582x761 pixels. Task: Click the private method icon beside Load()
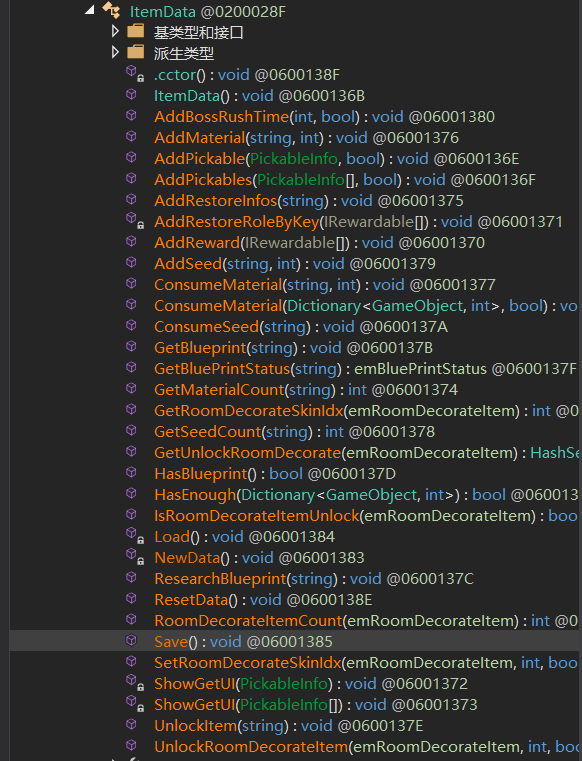[134, 536]
